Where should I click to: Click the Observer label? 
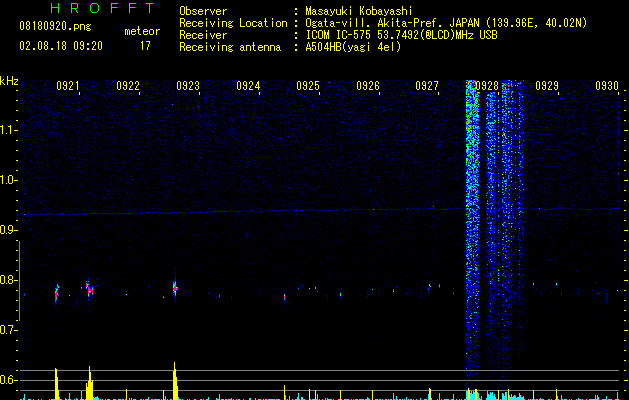coord(203,11)
